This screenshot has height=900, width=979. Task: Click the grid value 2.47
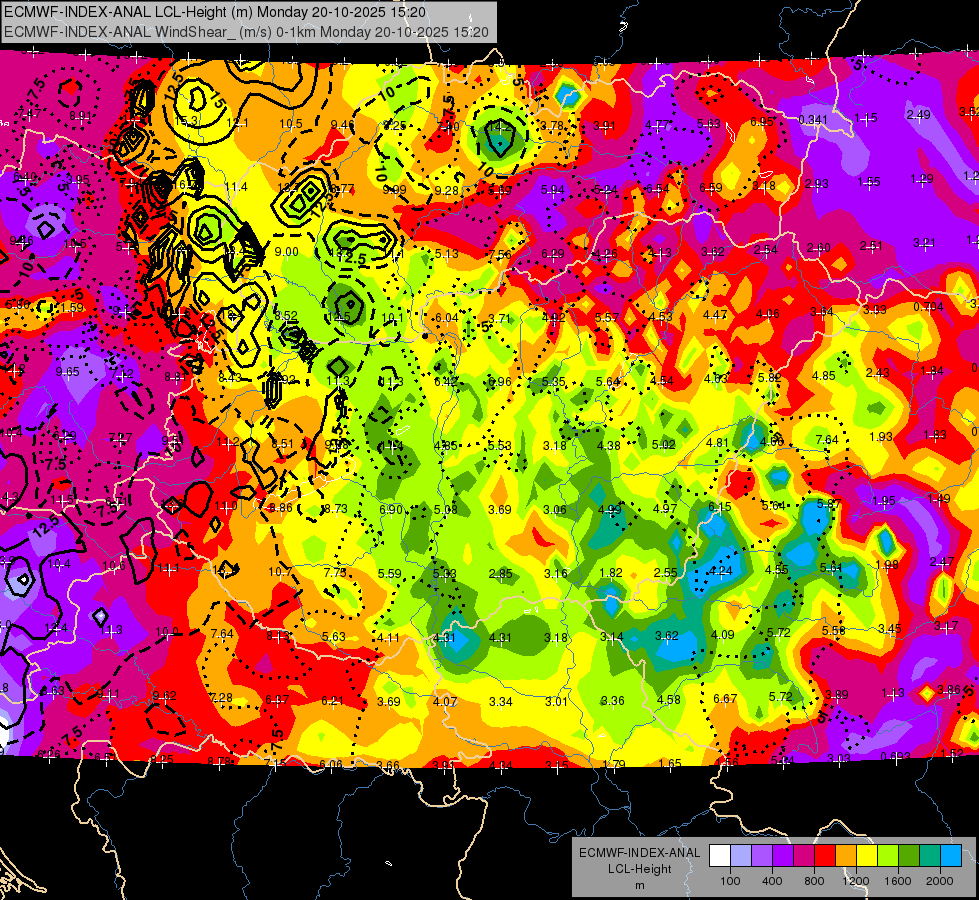[x=942, y=561]
